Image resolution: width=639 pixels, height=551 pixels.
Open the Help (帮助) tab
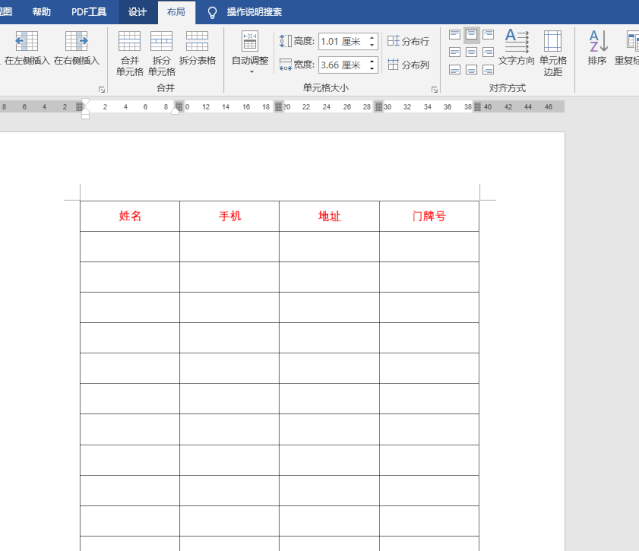coord(42,12)
